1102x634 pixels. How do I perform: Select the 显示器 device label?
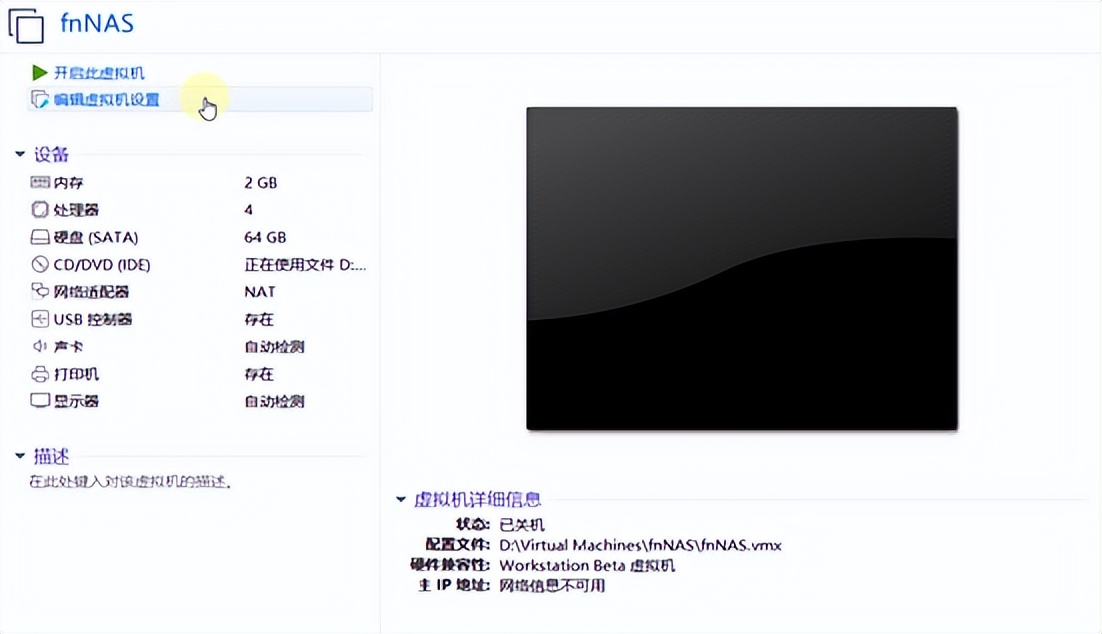[77, 401]
